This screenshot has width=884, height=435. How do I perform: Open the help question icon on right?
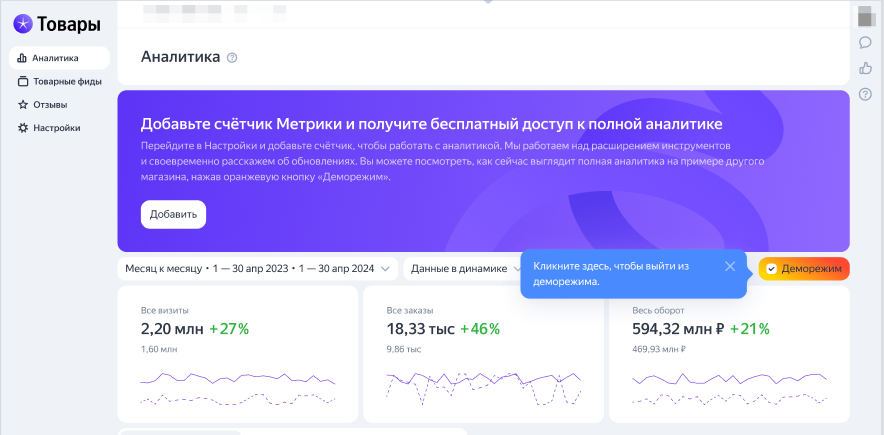(865, 94)
